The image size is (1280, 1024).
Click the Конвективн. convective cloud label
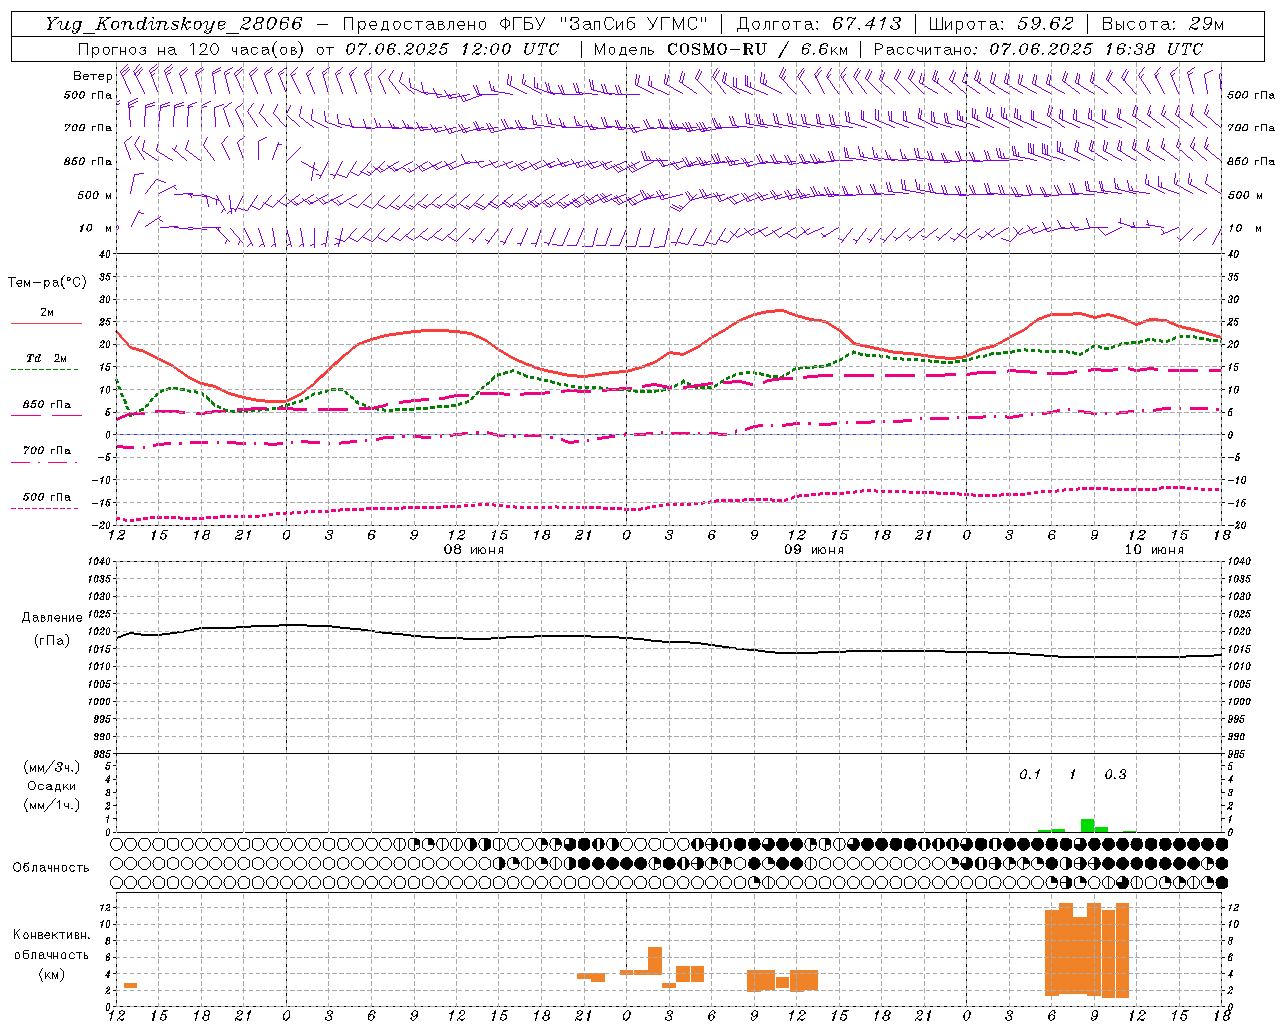51,935
